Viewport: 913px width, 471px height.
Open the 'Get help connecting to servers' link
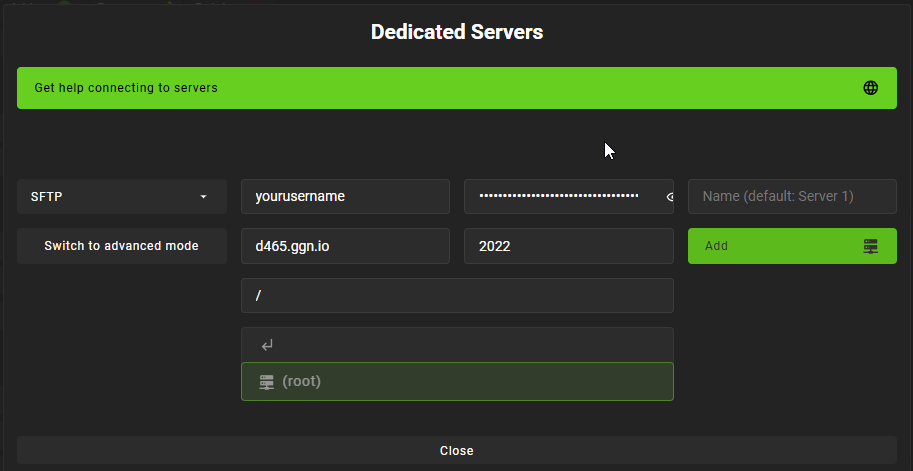126,88
